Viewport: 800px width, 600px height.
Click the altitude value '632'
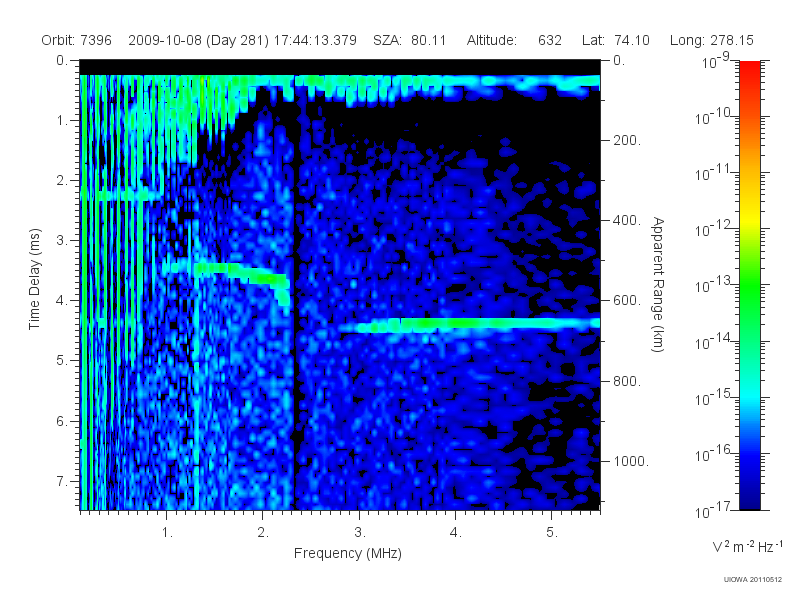click(x=550, y=40)
